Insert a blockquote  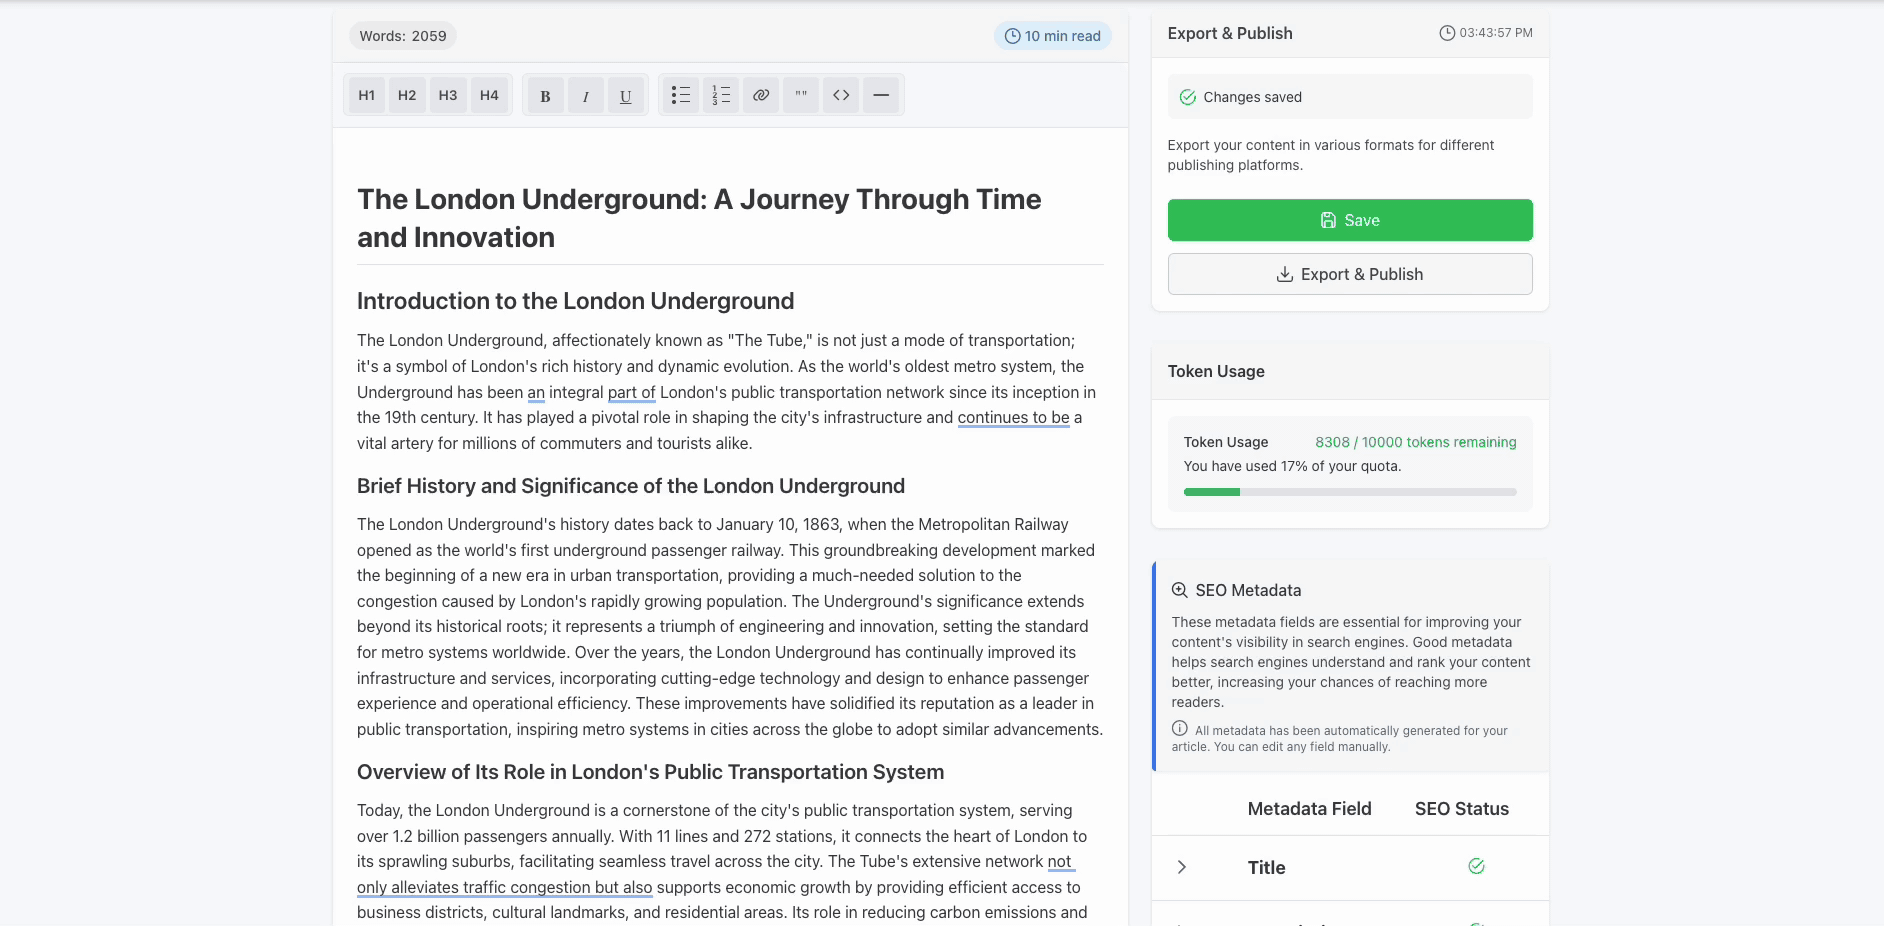tap(801, 95)
